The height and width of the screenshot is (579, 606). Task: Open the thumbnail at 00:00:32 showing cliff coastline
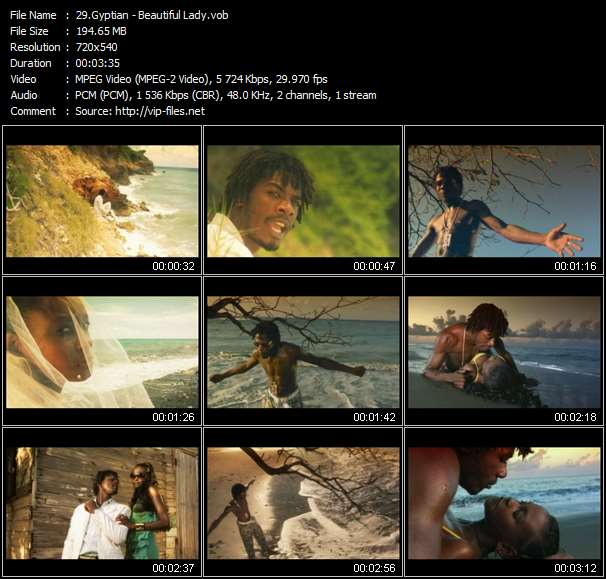point(102,201)
